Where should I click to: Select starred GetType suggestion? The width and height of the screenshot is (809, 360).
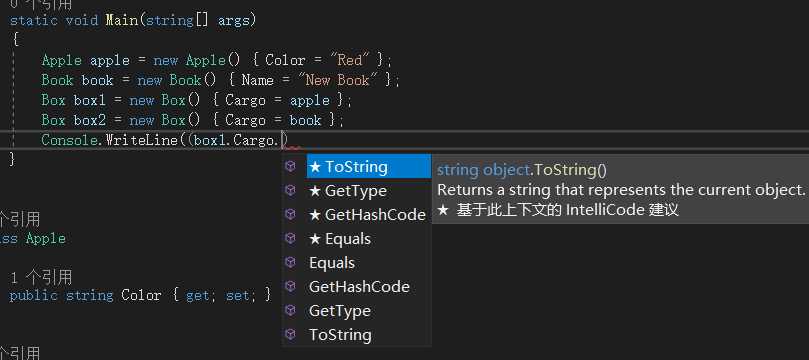pyautogui.click(x=368, y=191)
